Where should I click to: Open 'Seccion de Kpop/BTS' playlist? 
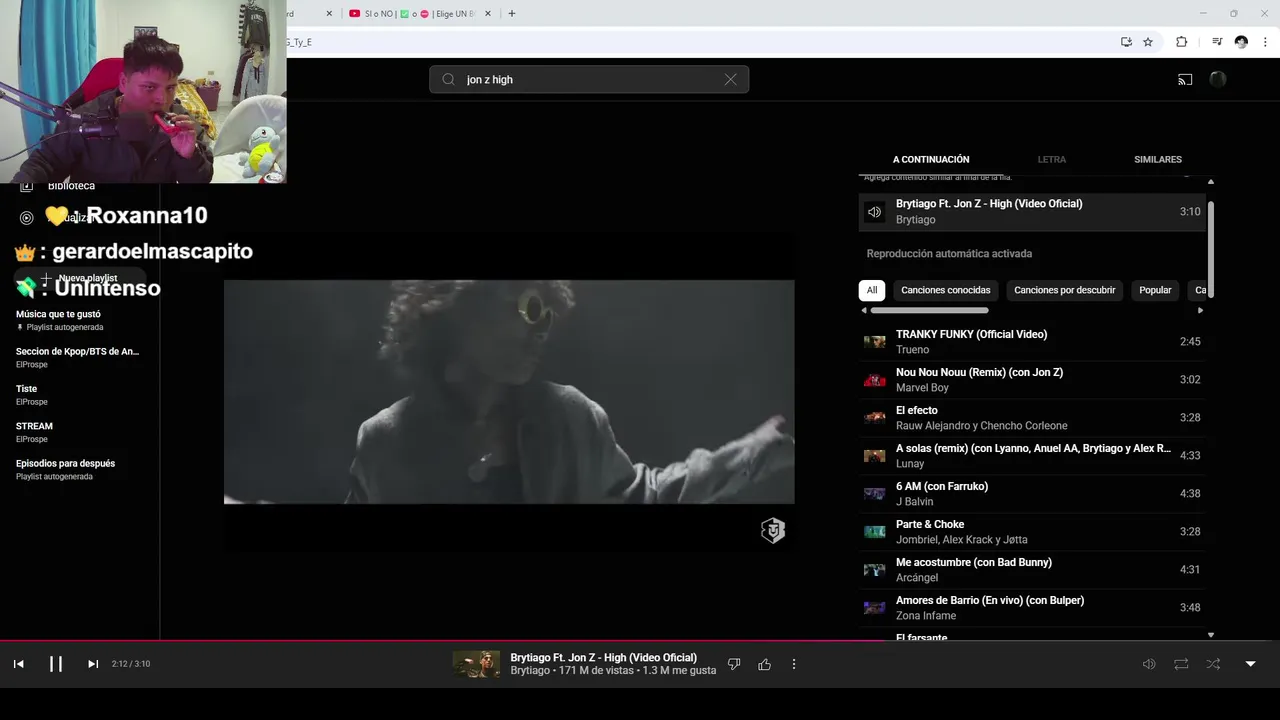pyautogui.click(x=80, y=358)
